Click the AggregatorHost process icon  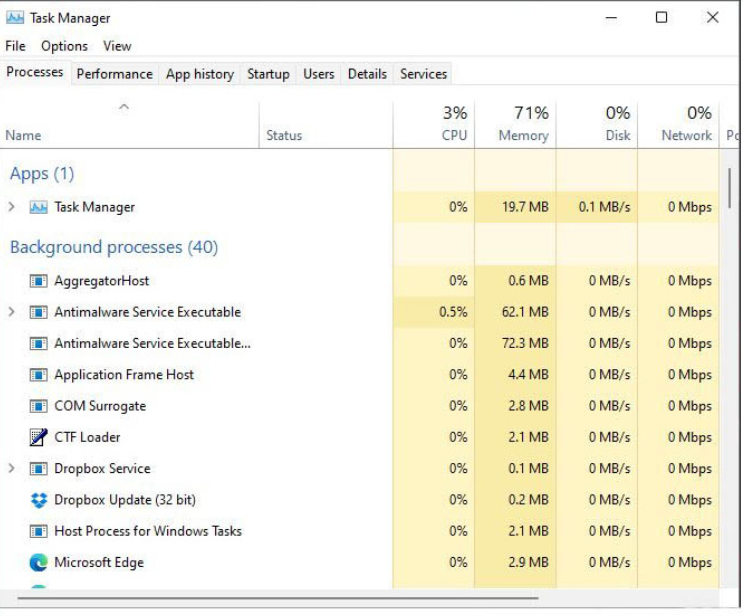(x=39, y=281)
